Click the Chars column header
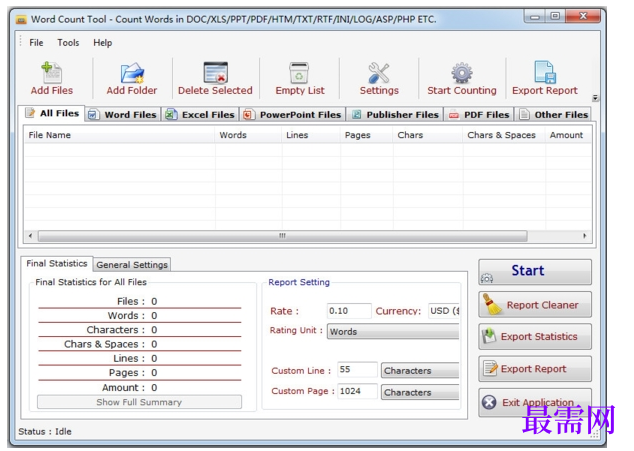The image size is (634, 451). 428,135
